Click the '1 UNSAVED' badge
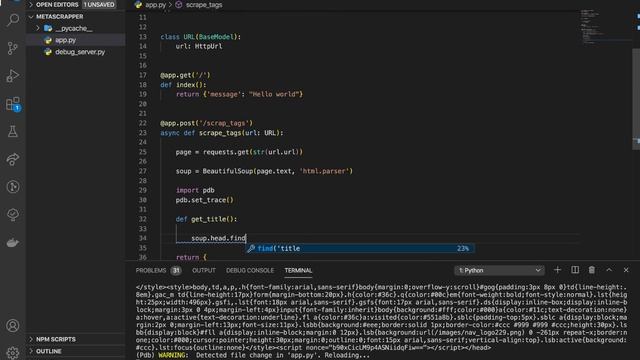This screenshot has height=360, width=640. coord(99,4)
